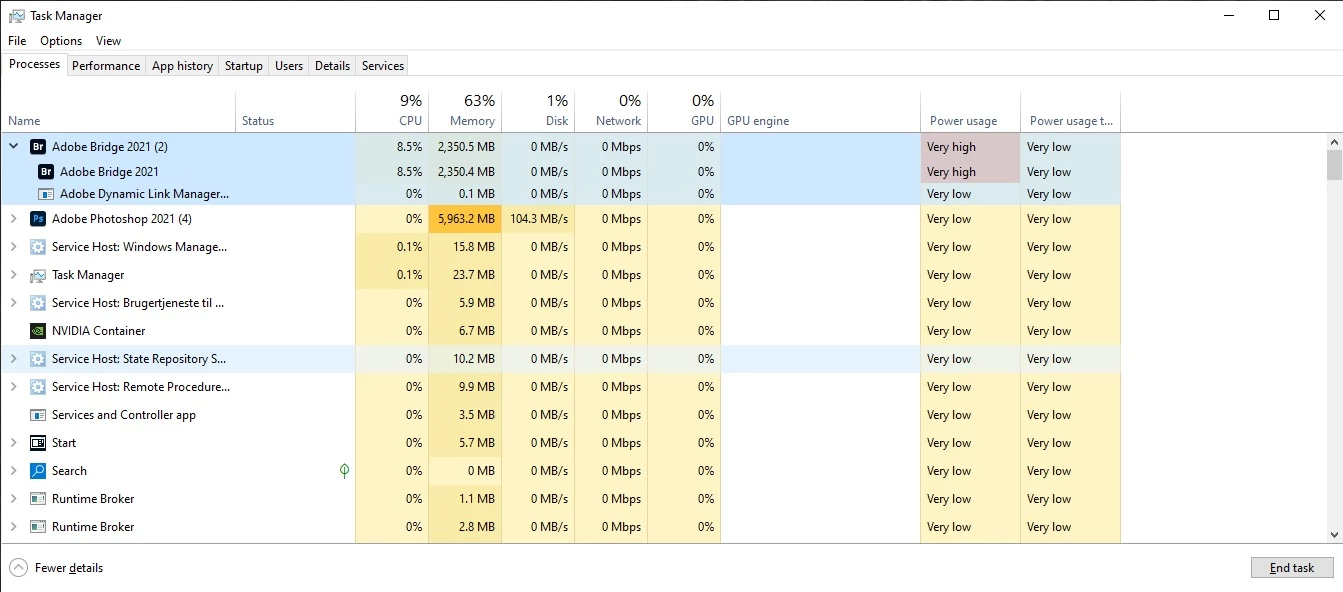1343x592 pixels.
Task: Expand the Adobe Photoshop 2021 (4) group
Action: point(14,218)
